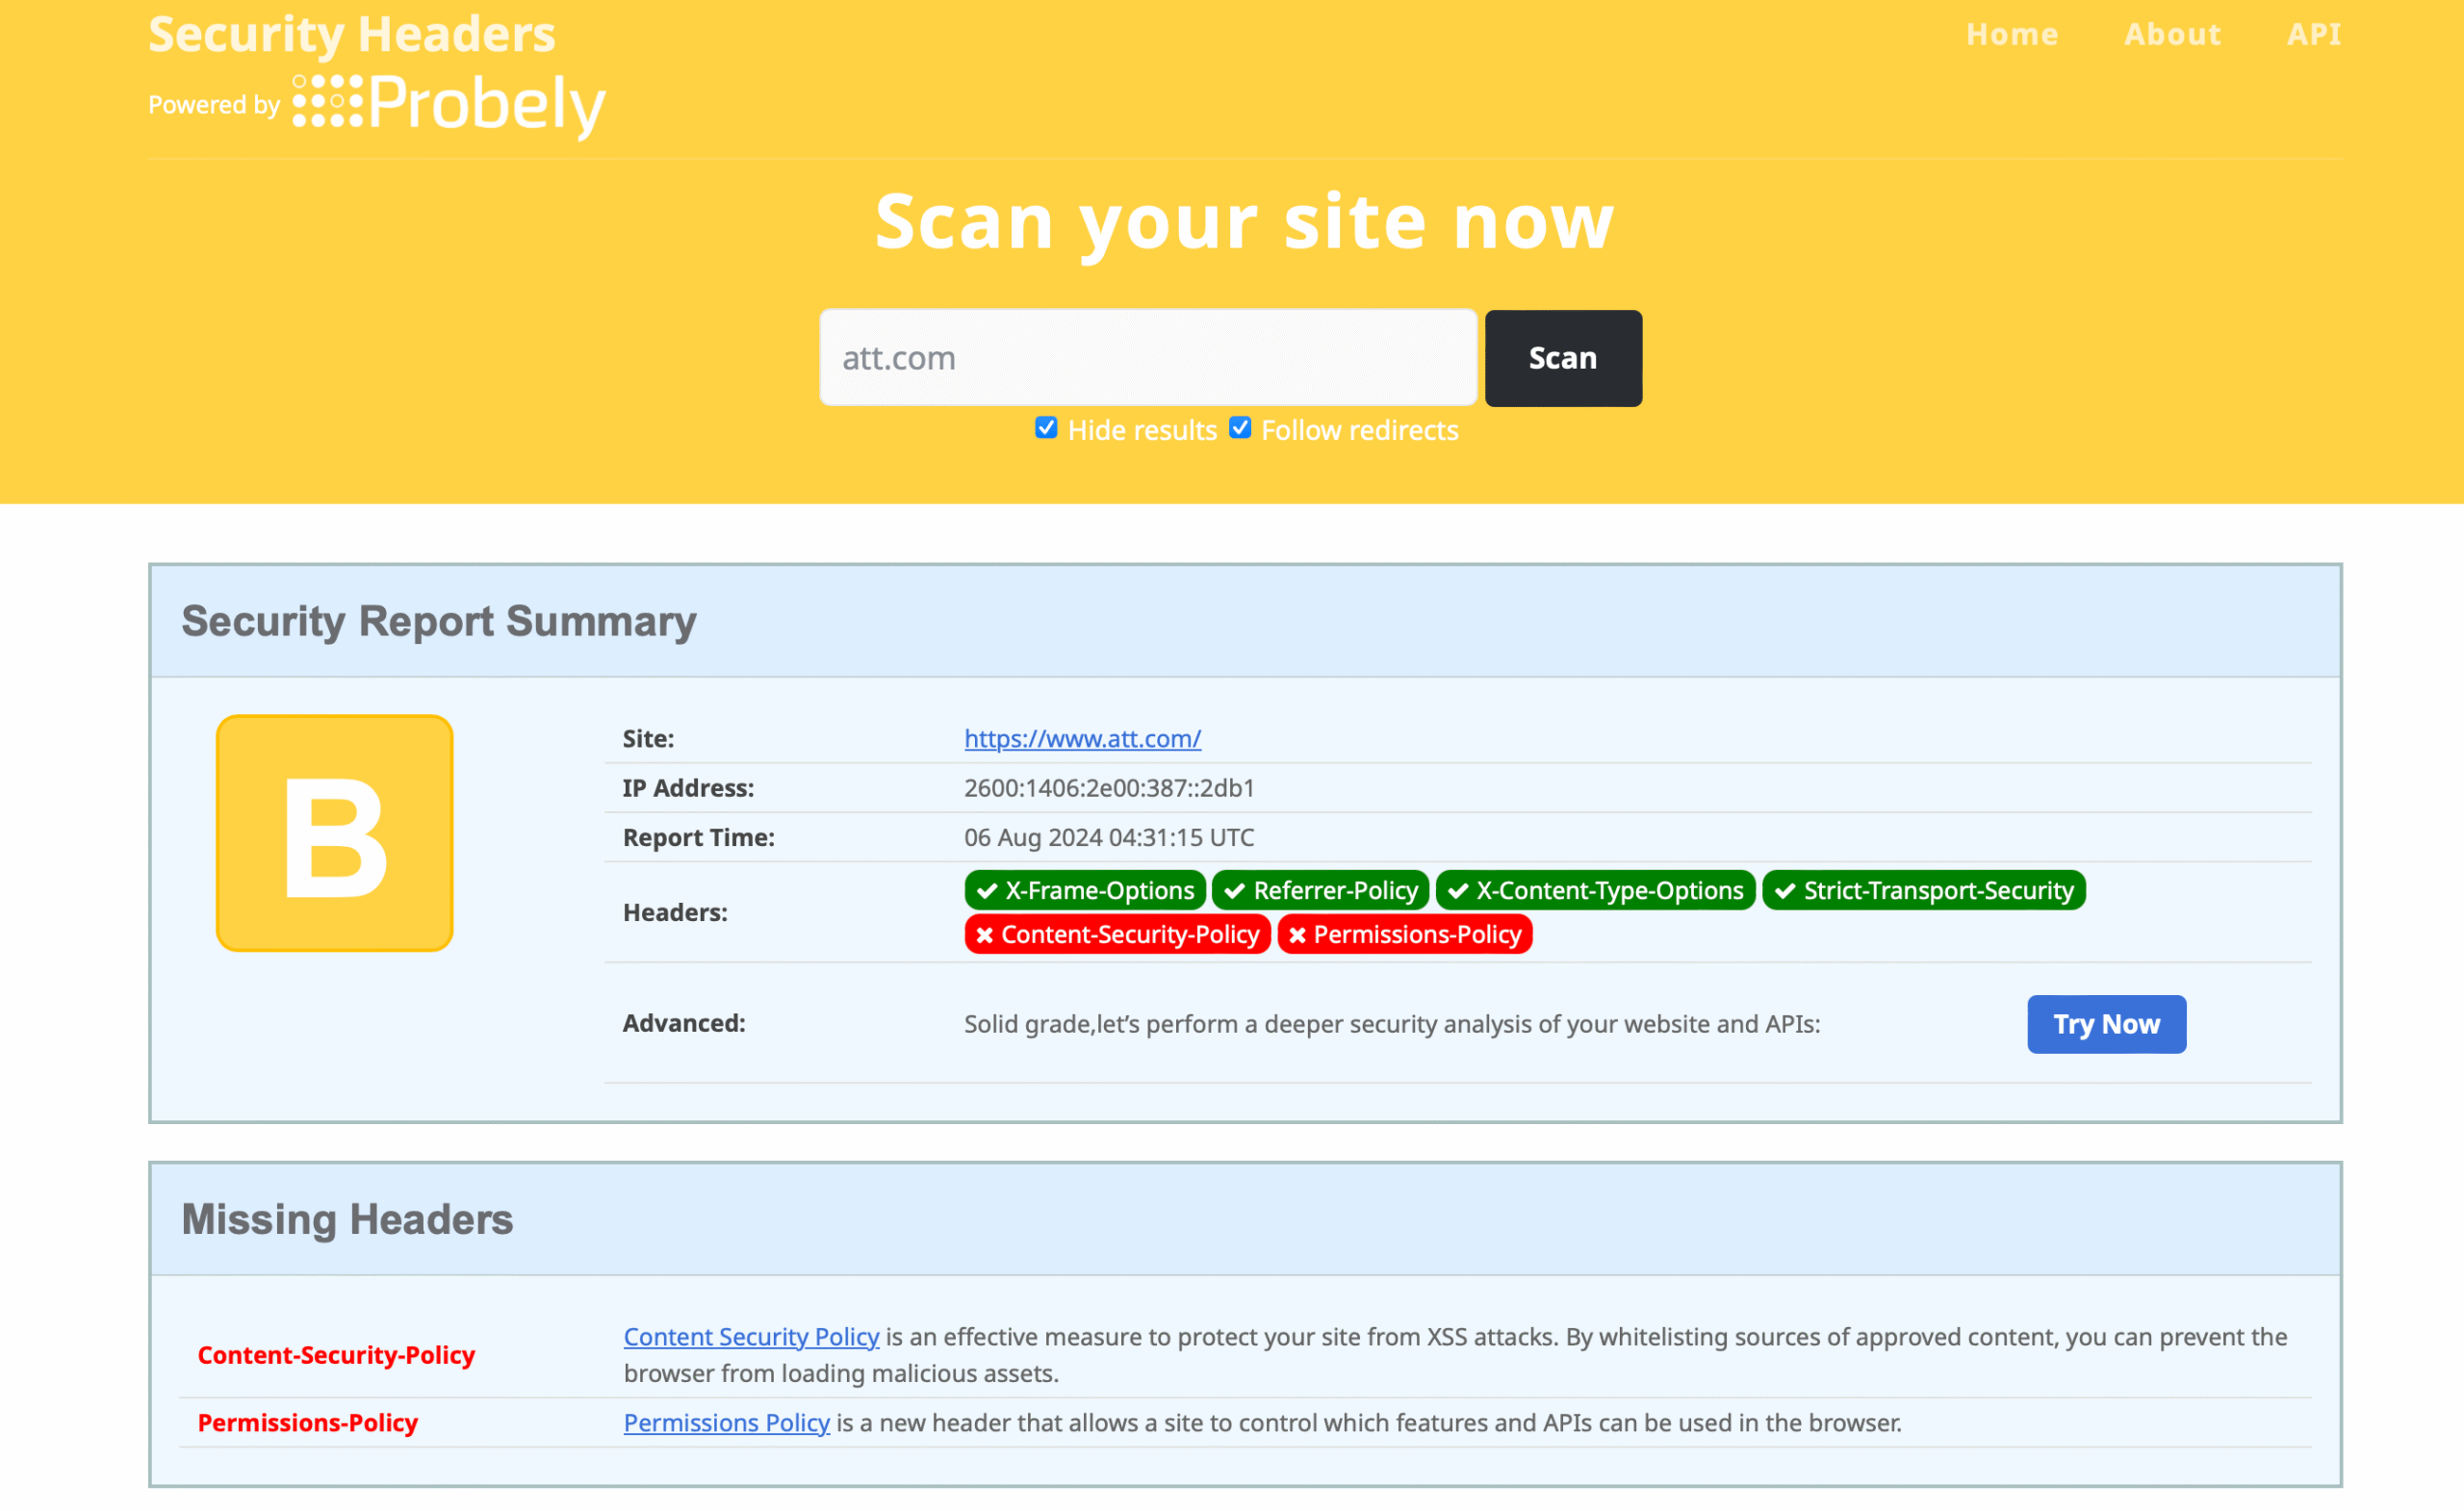This screenshot has width=2464, height=1511.
Task: Click the Security Headers site title
Action: coord(351,34)
